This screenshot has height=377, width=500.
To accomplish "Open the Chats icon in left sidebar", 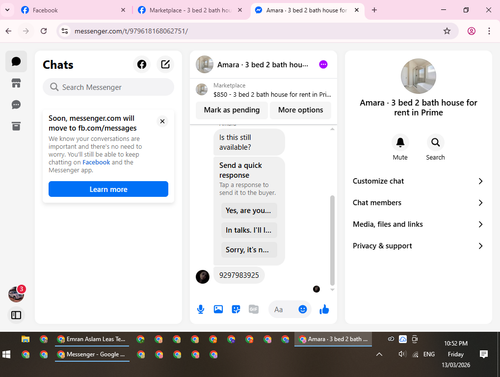I will point(16,62).
